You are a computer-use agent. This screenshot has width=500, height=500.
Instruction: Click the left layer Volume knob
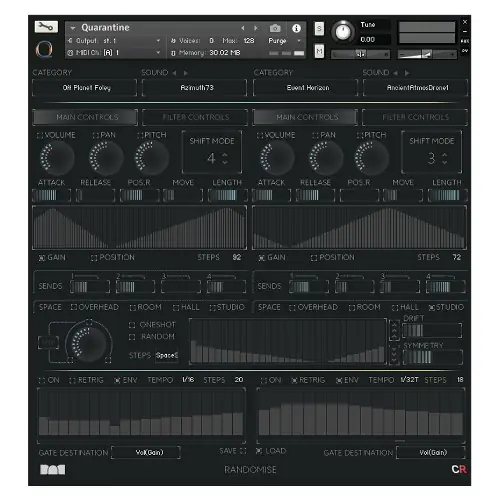(x=57, y=157)
